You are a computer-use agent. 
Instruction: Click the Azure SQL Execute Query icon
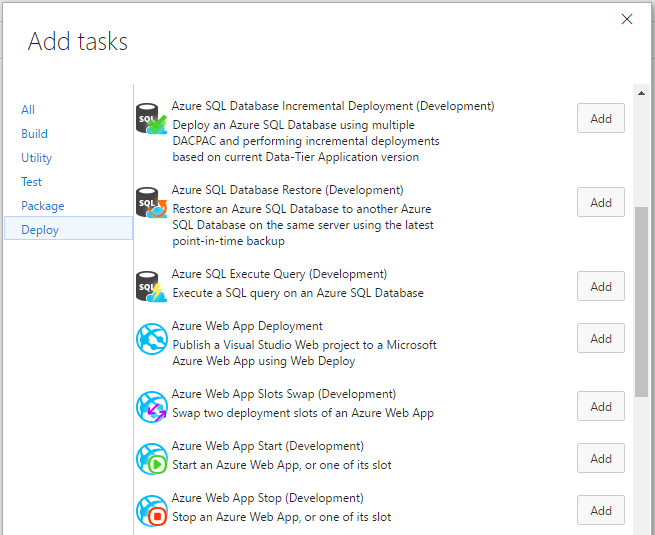tap(152, 287)
